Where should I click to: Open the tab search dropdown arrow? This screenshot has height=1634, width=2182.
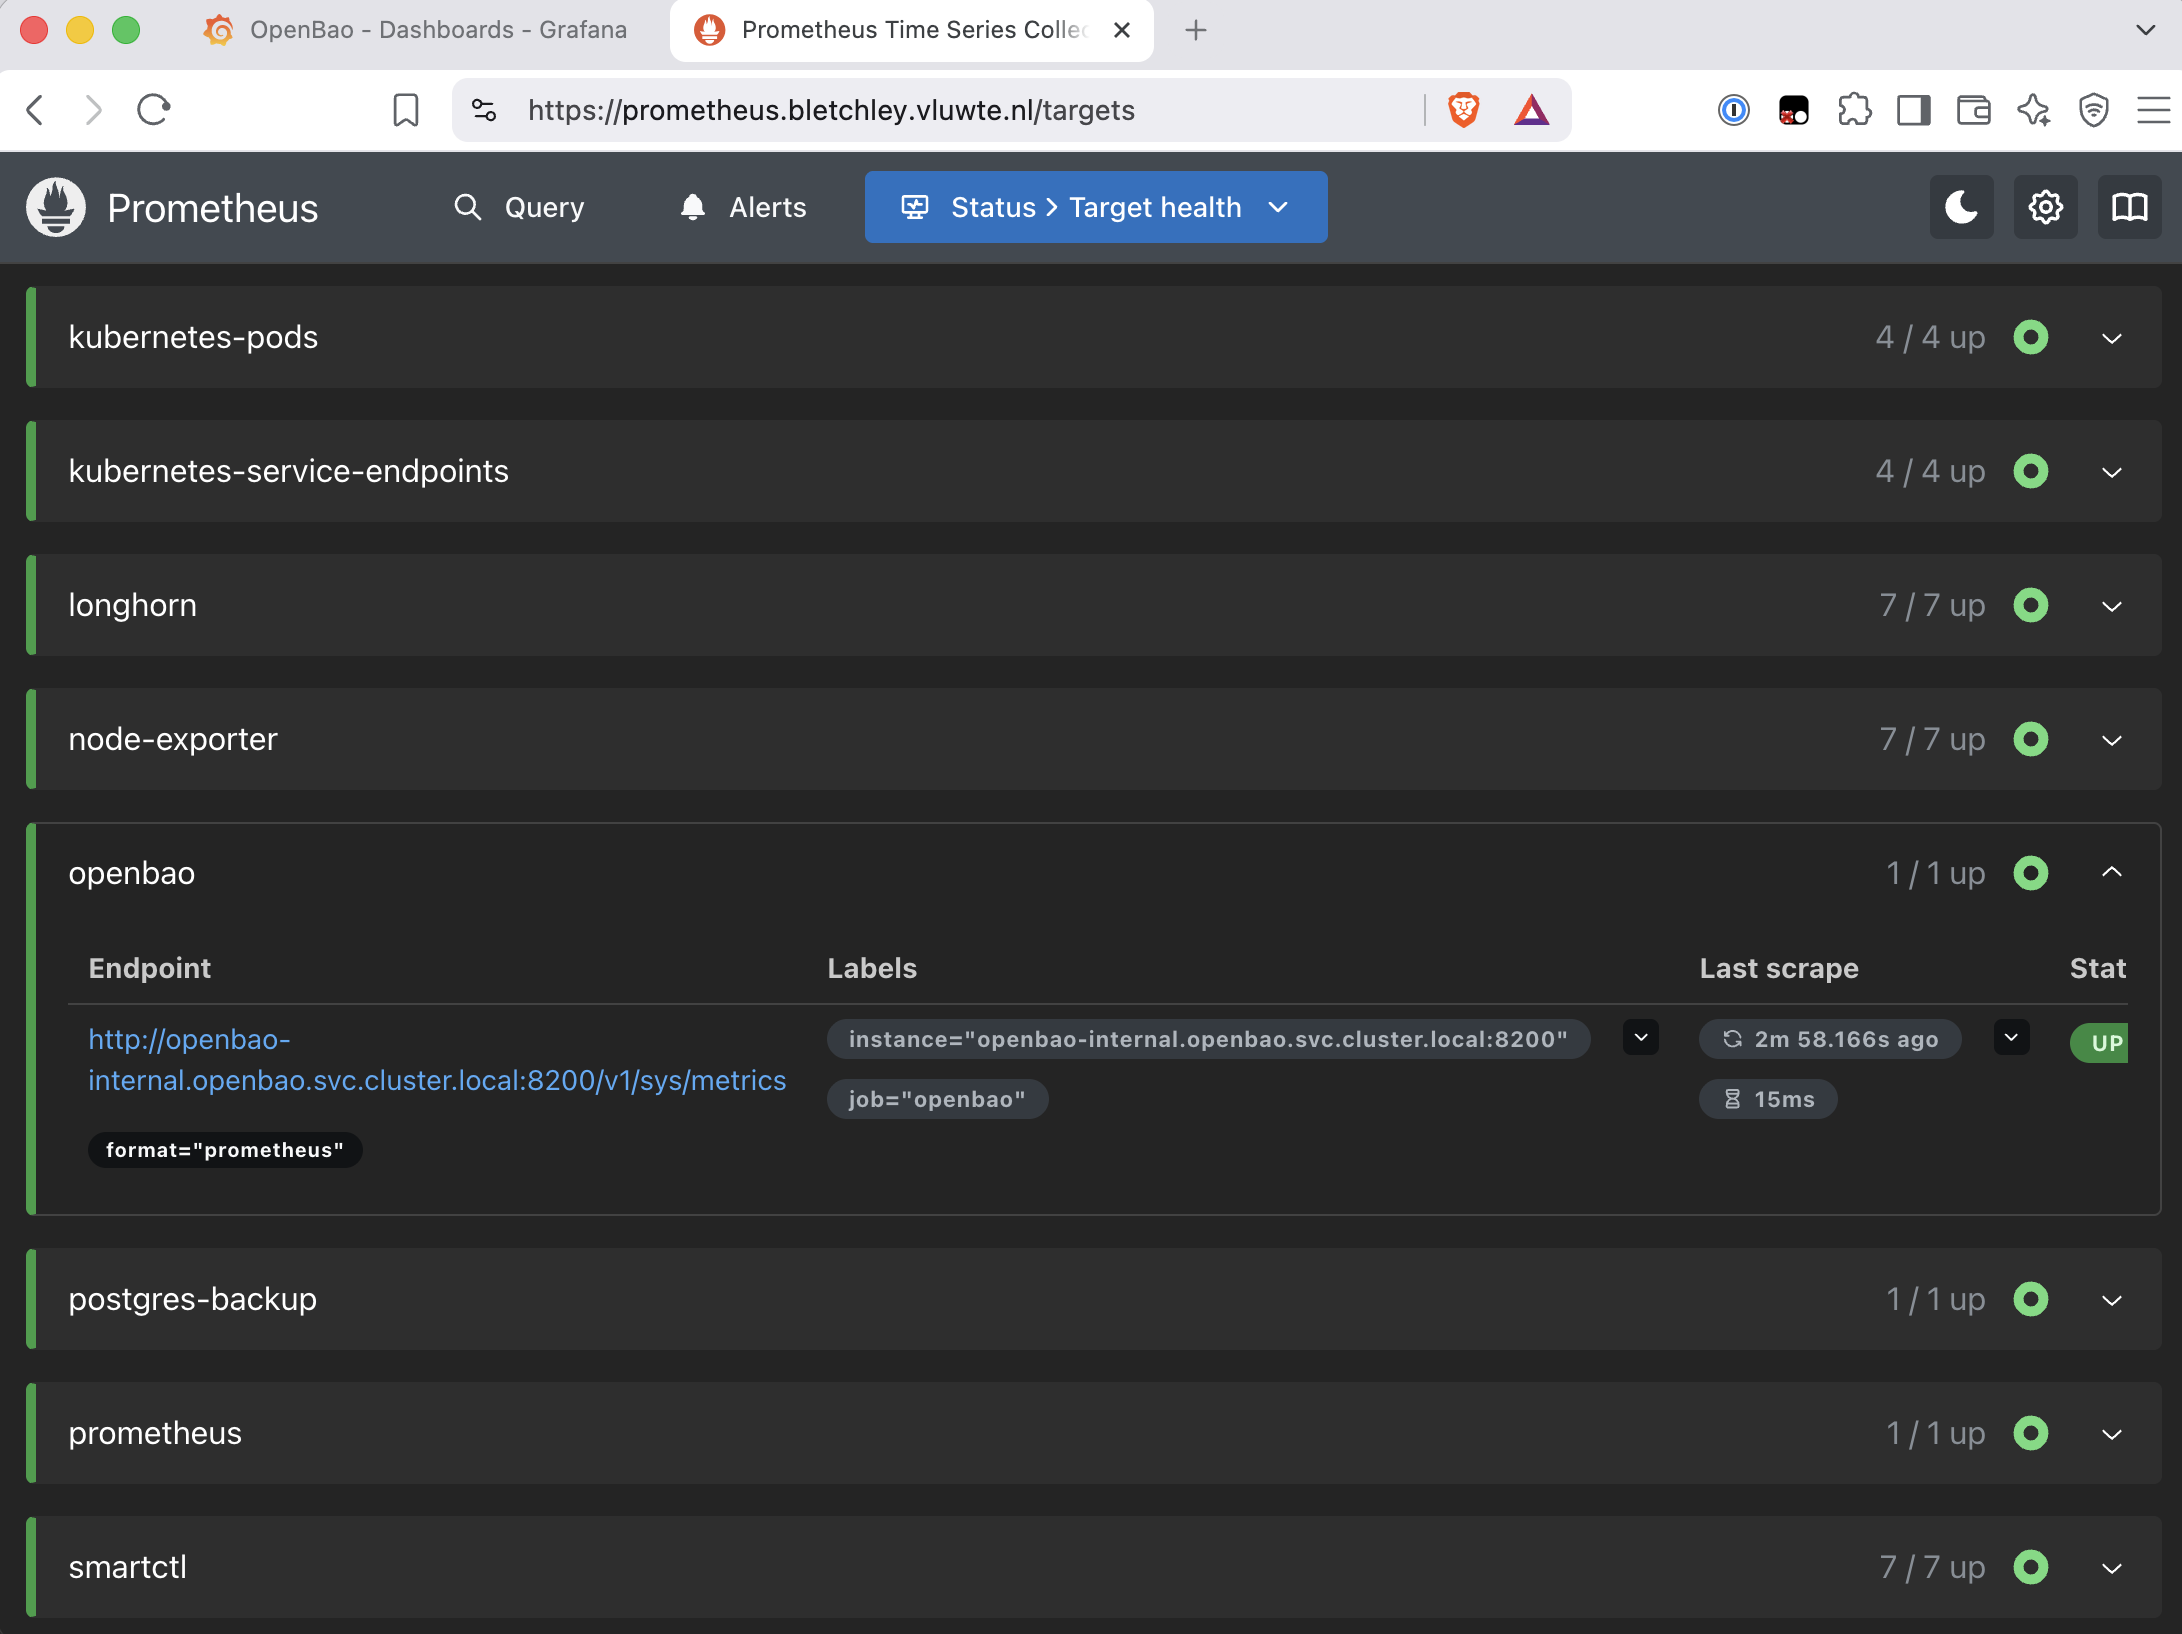pos(2145,30)
